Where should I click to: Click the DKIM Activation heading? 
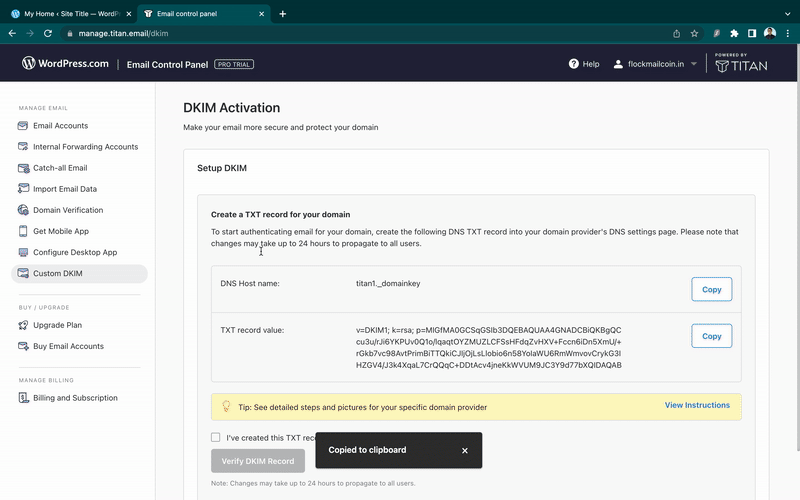pos(232,108)
